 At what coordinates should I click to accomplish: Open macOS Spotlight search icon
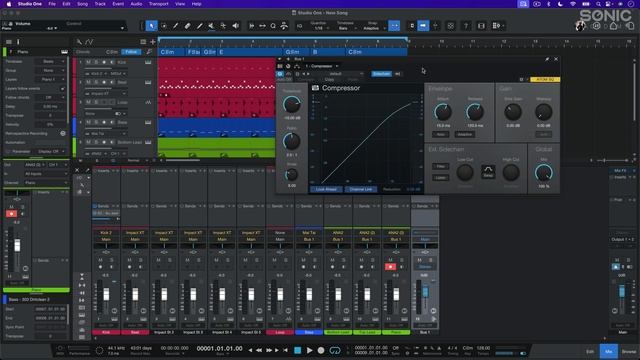598,4
